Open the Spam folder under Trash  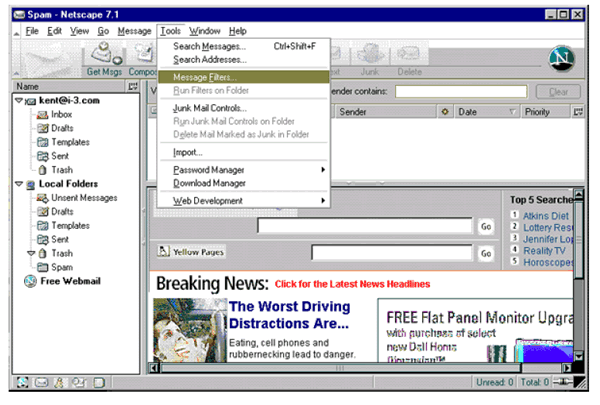click(x=62, y=267)
